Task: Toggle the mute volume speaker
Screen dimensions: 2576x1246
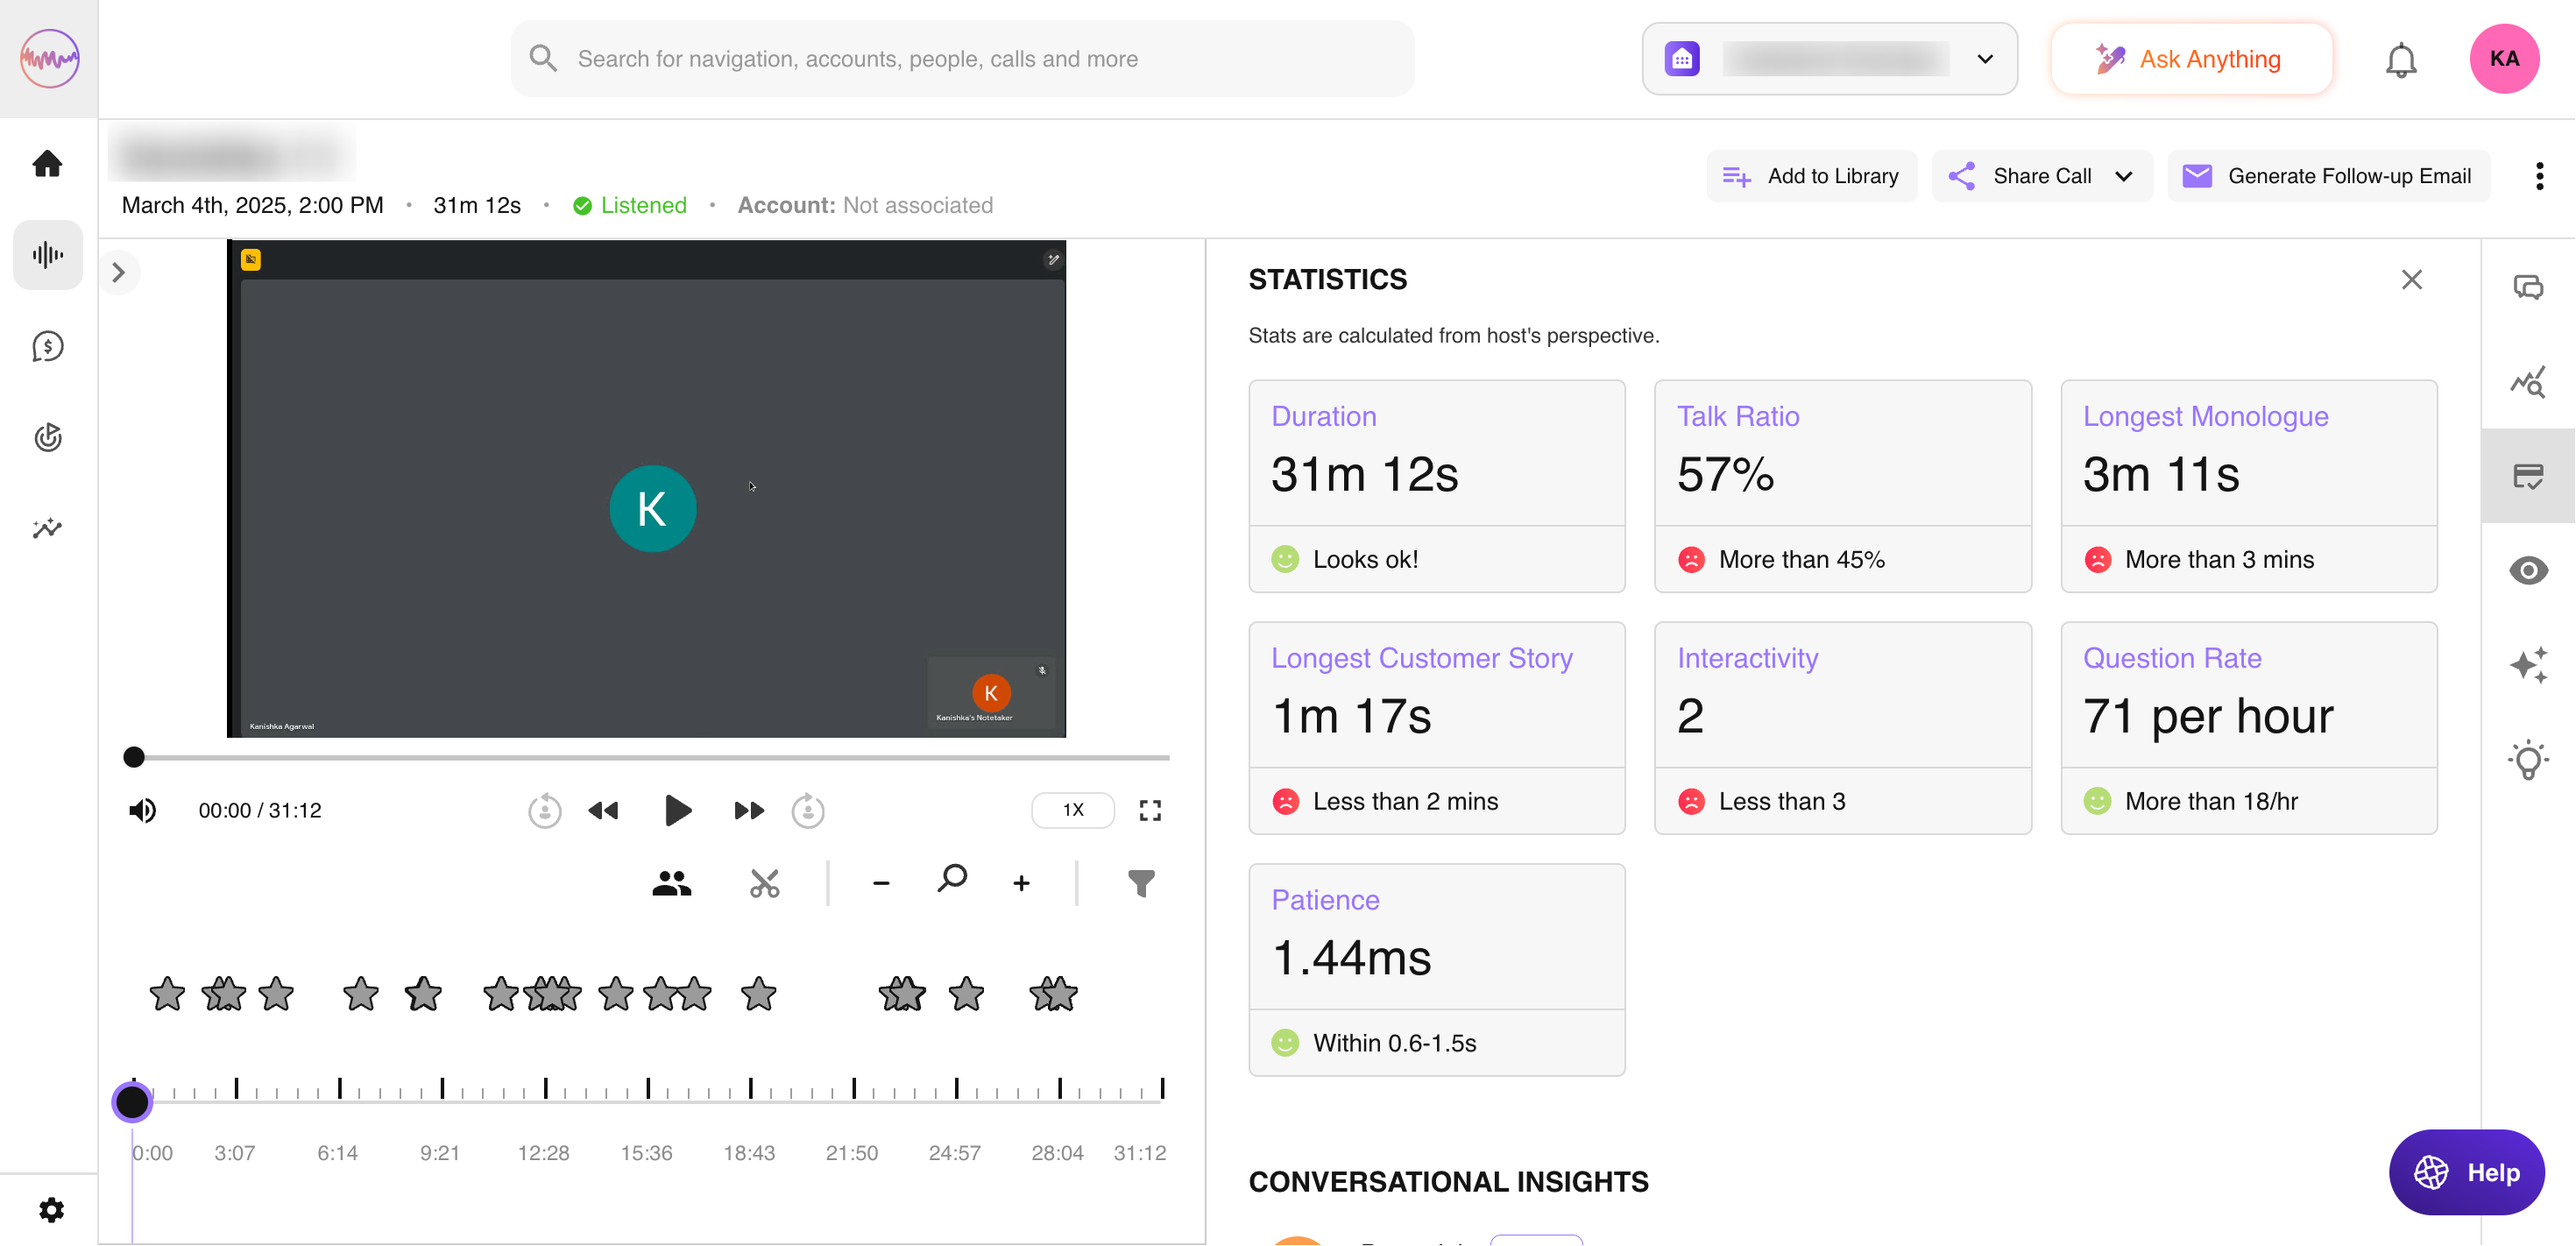Action: pyautogui.click(x=142, y=810)
